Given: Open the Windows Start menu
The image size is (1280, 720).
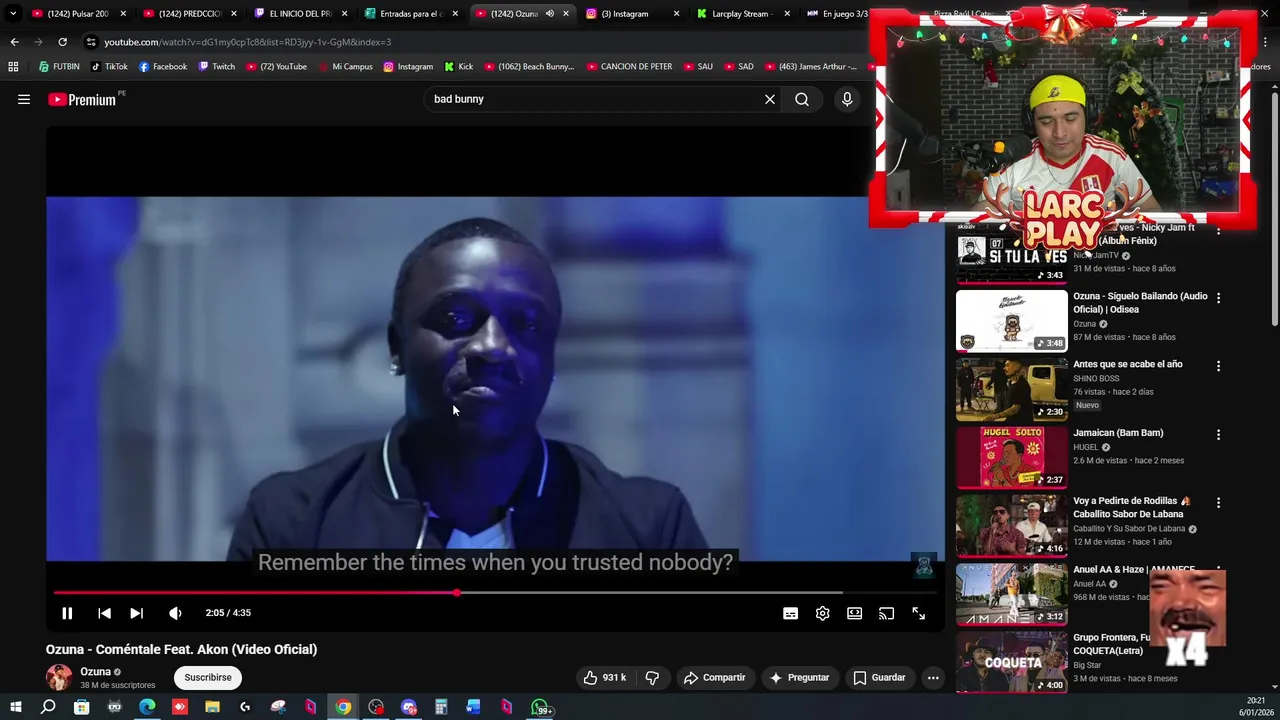Looking at the screenshot, I should [x=16, y=707].
